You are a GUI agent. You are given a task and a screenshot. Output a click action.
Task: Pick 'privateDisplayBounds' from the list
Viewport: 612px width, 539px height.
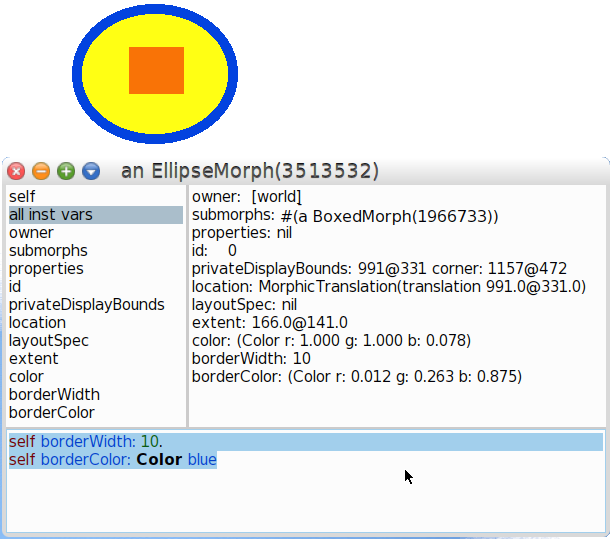tap(86, 305)
